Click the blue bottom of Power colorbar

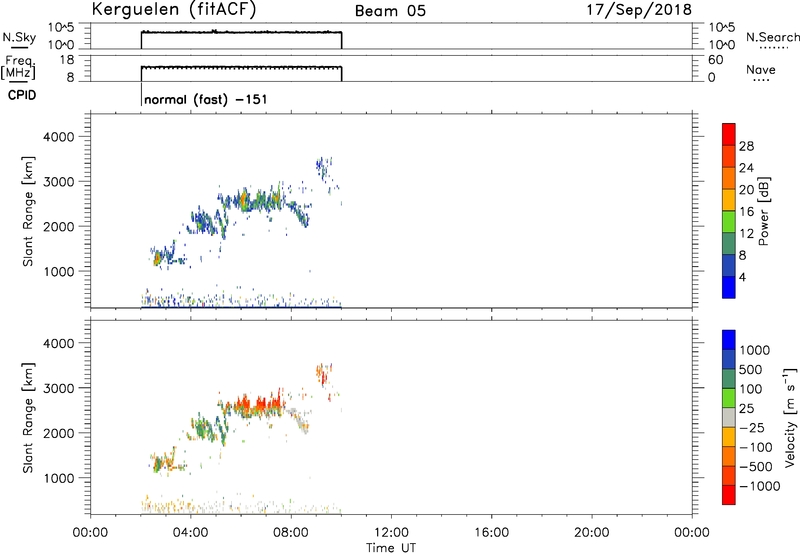pos(729,287)
